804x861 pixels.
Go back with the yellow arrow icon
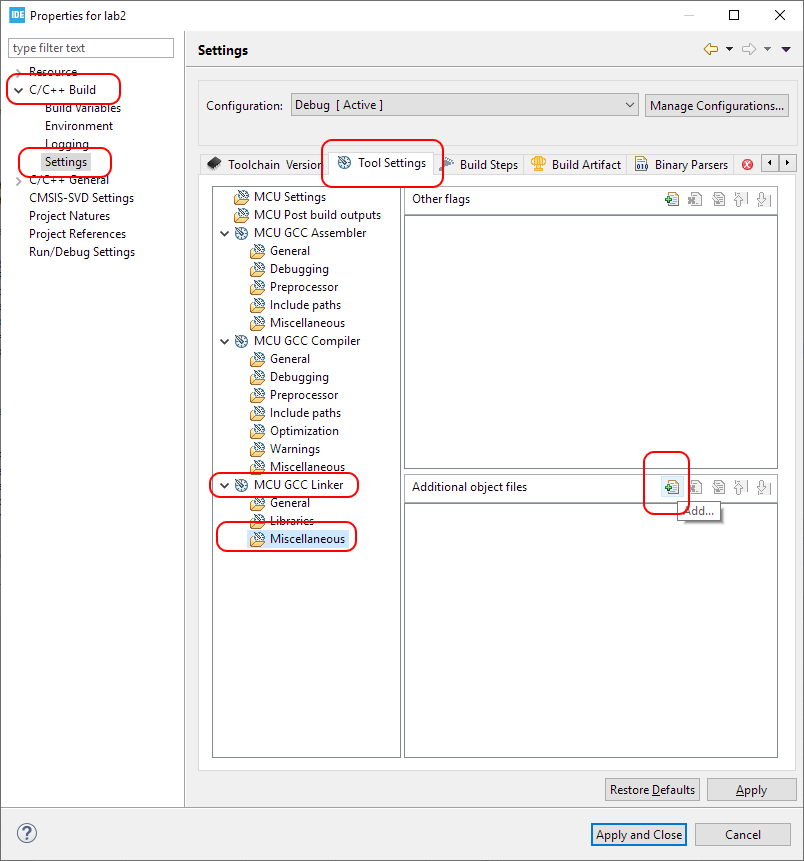711,49
